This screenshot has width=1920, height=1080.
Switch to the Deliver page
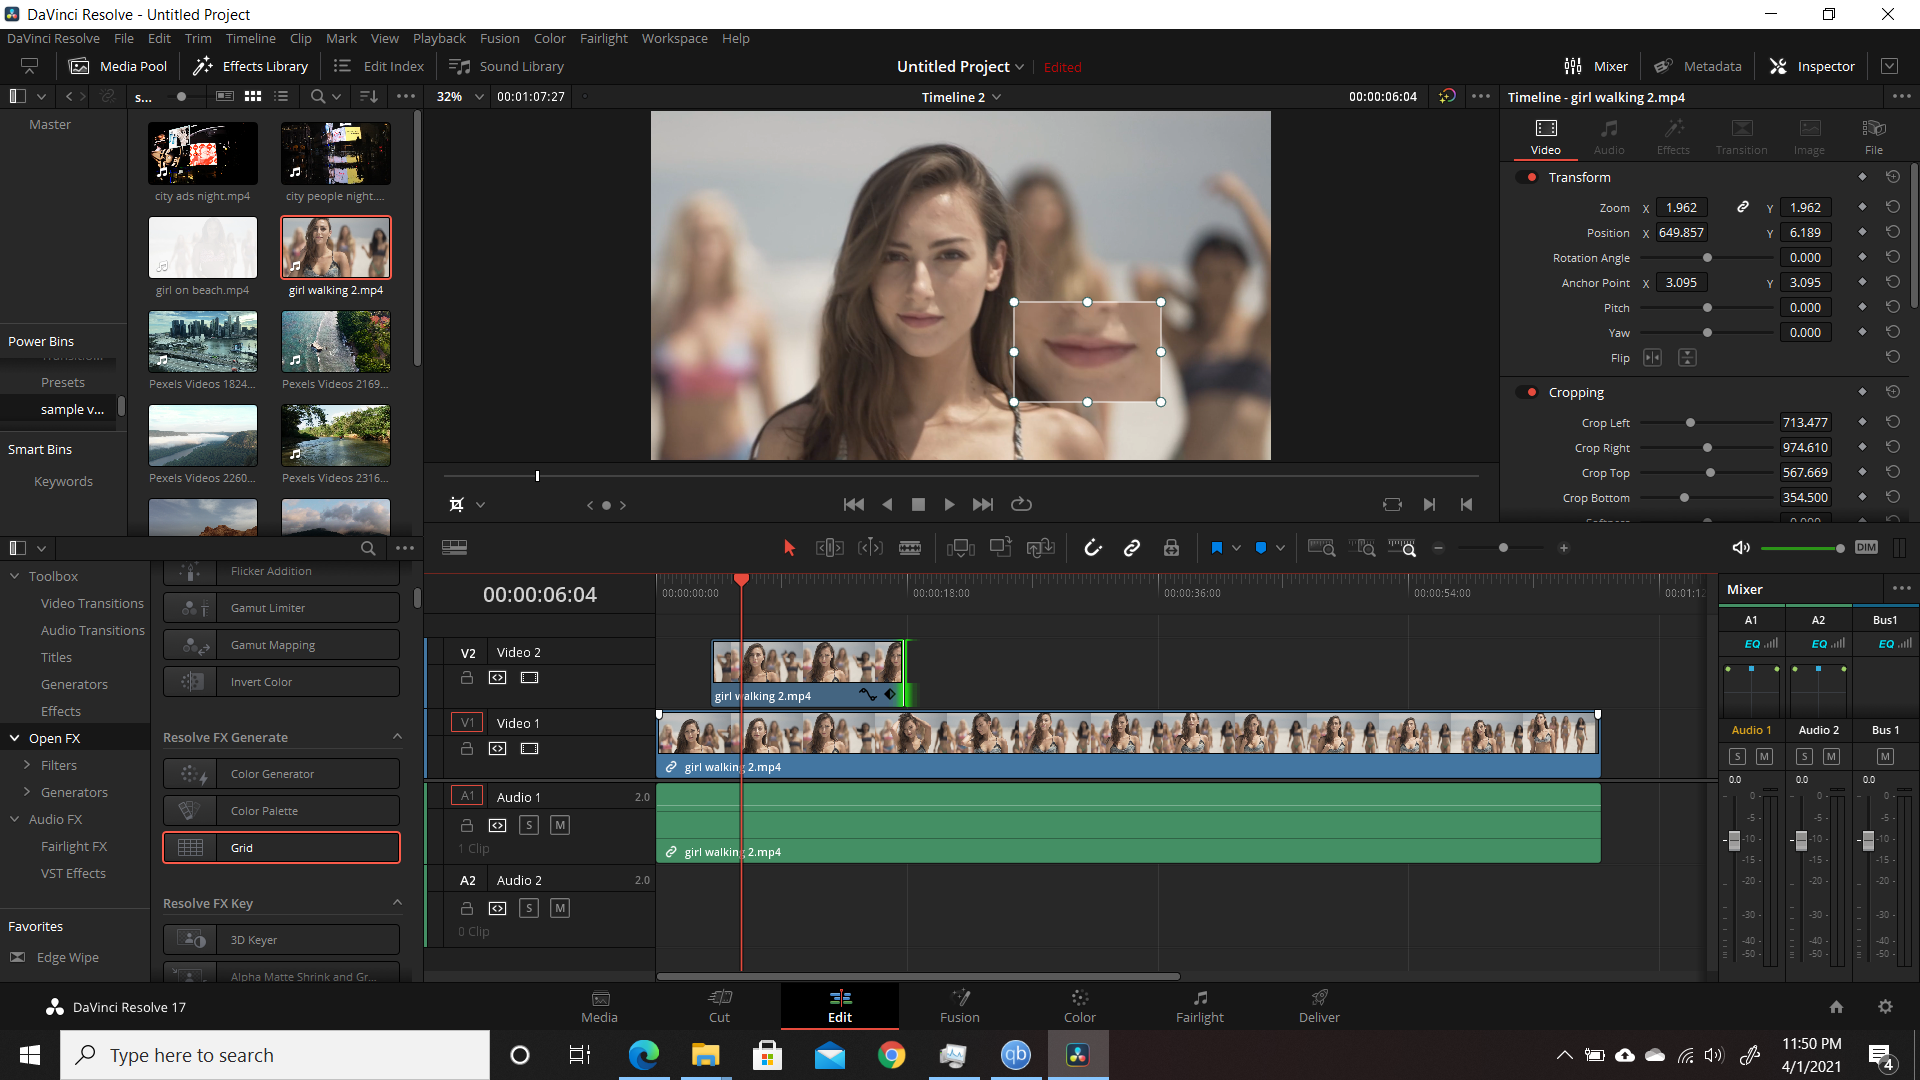click(1319, 1006)
